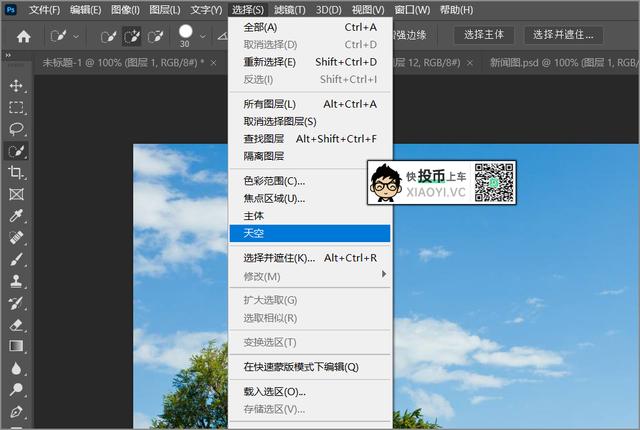Screen dimensions: 640x430
Task: Click the 选择主体 button
Action: pyautogui.click(x=484, y=35)
